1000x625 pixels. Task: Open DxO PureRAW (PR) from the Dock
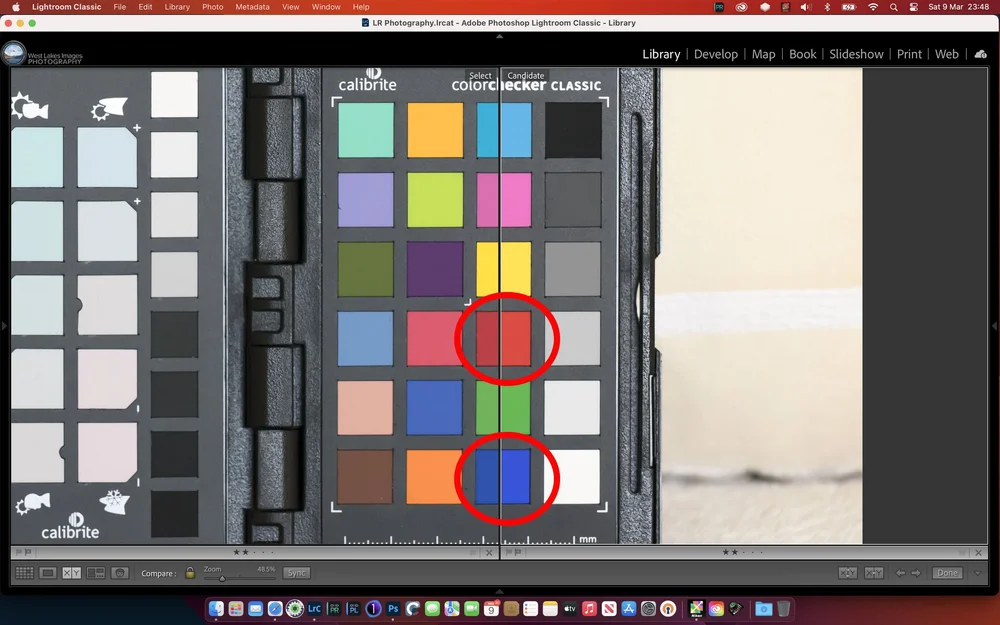click(334, 608)
